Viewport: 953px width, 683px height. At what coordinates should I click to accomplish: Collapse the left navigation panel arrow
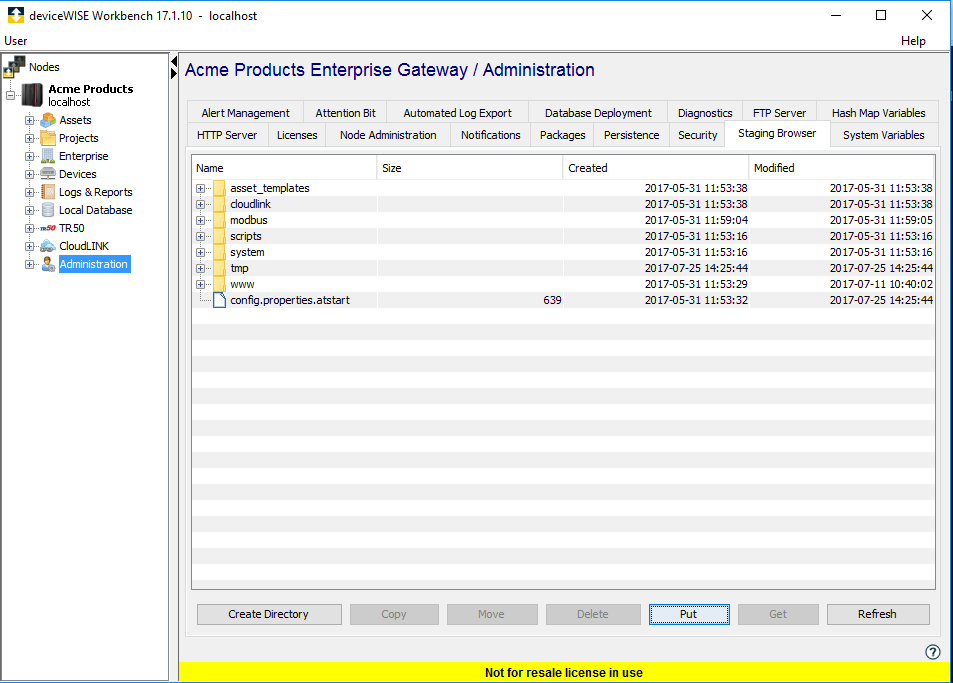(174, 61)
